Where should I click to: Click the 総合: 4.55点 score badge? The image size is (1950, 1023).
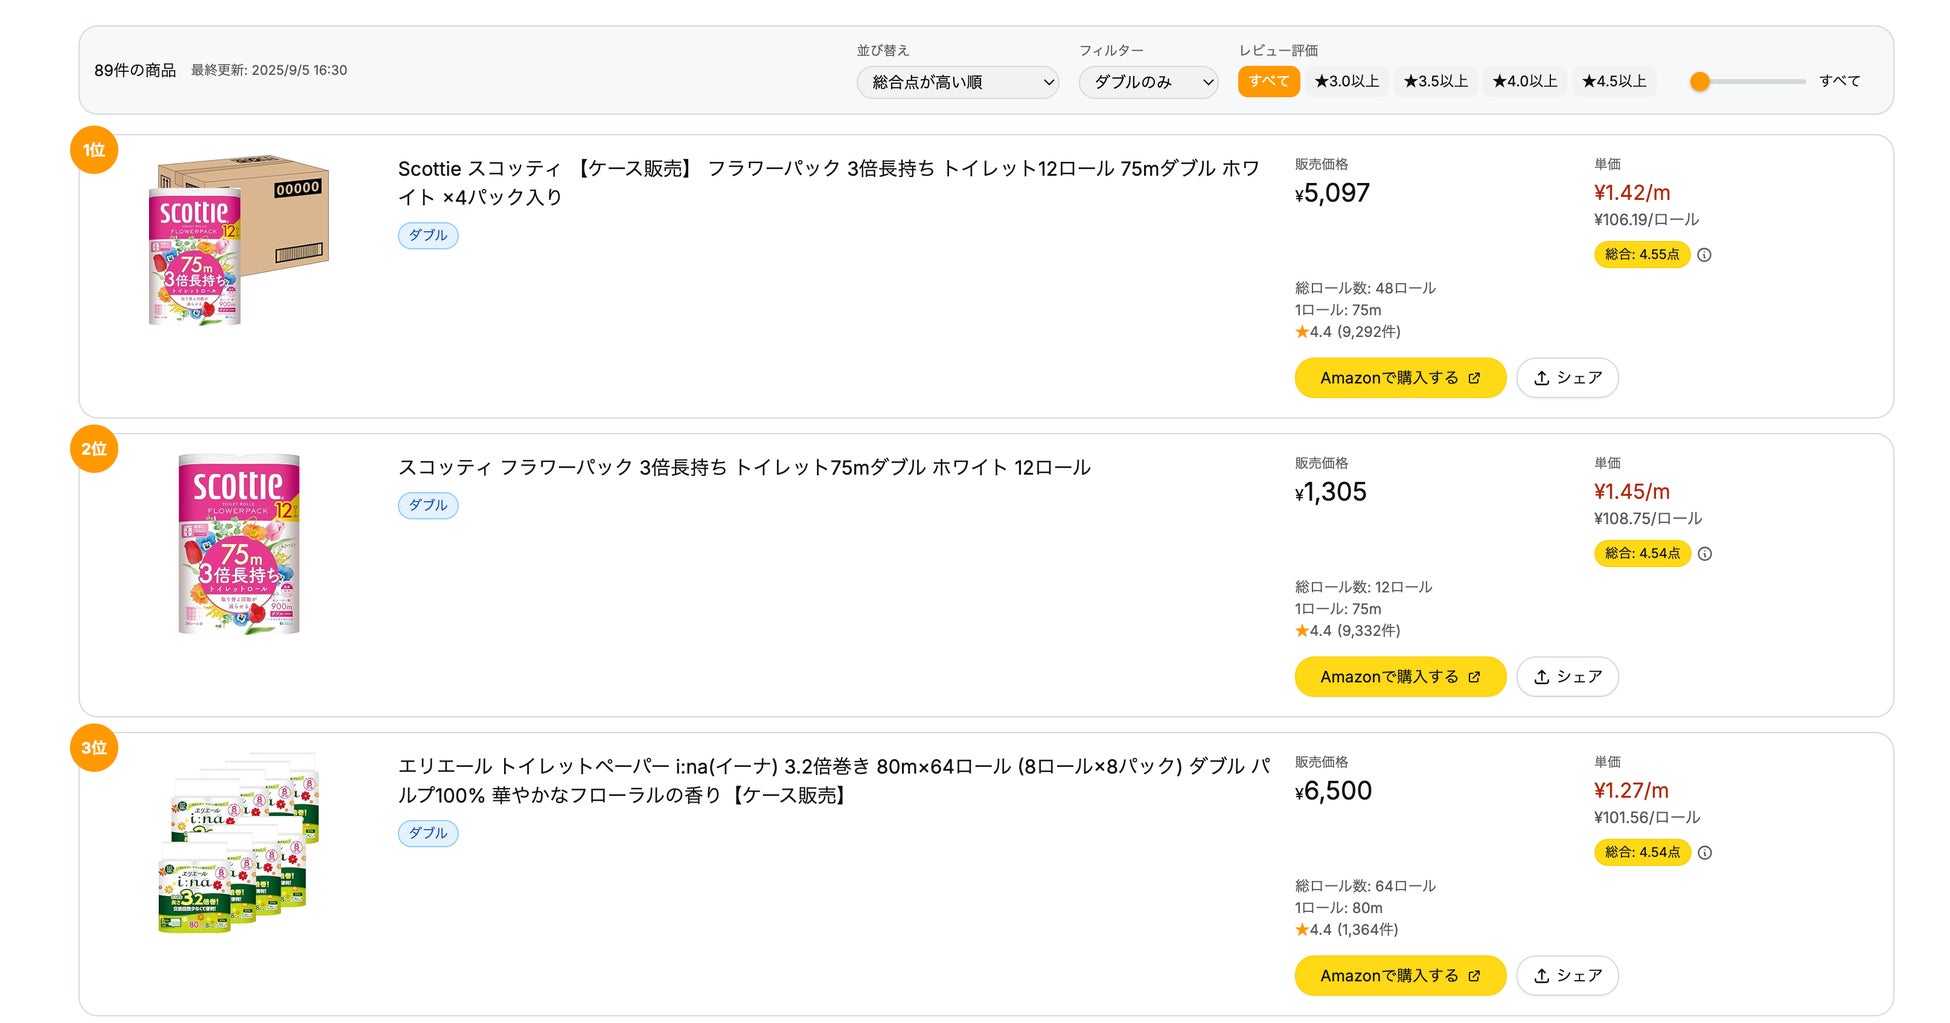click(x=1642, y=255)
